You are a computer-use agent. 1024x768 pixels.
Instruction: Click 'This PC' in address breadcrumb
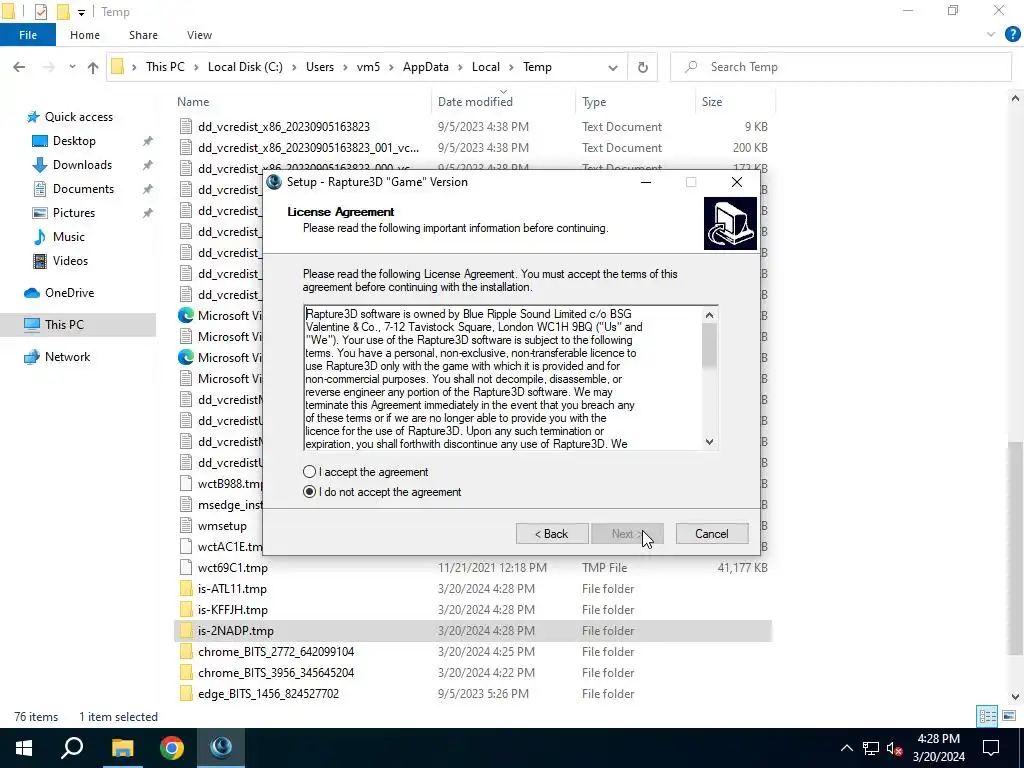[x=165, y=67]
